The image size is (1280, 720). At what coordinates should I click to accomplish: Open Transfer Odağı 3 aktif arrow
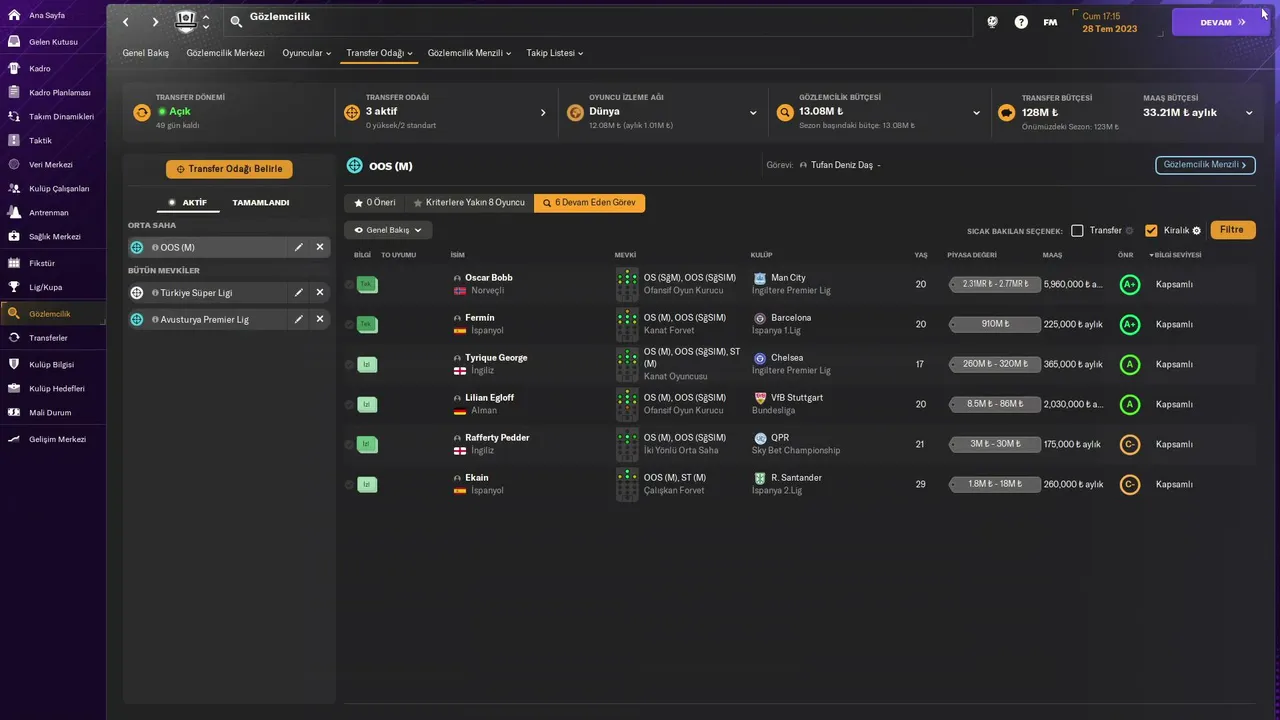(543, 113)
